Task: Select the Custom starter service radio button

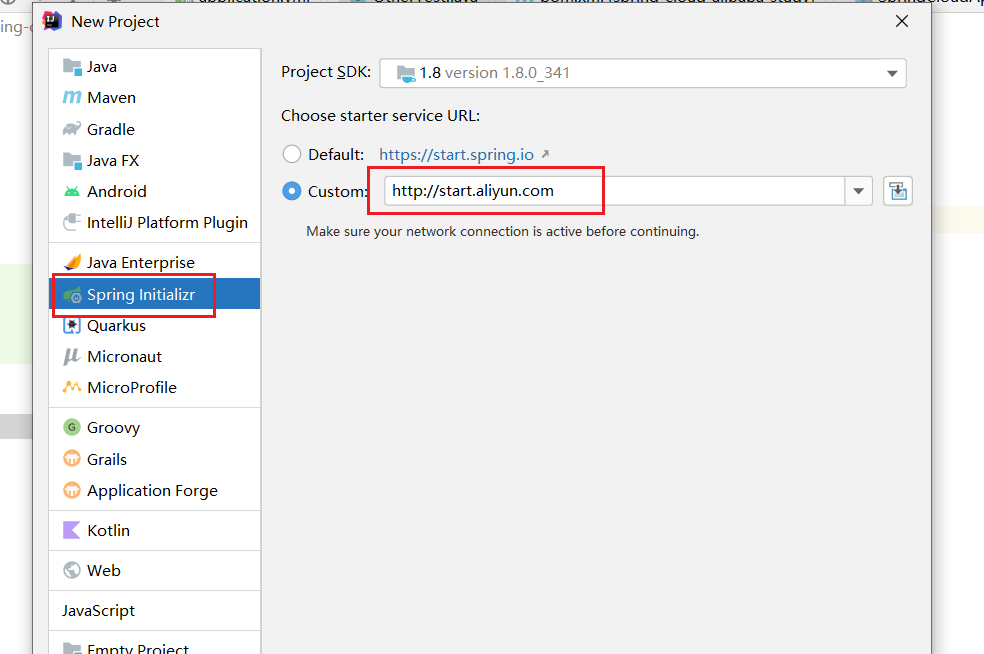Action: click(x=292, y=191)
